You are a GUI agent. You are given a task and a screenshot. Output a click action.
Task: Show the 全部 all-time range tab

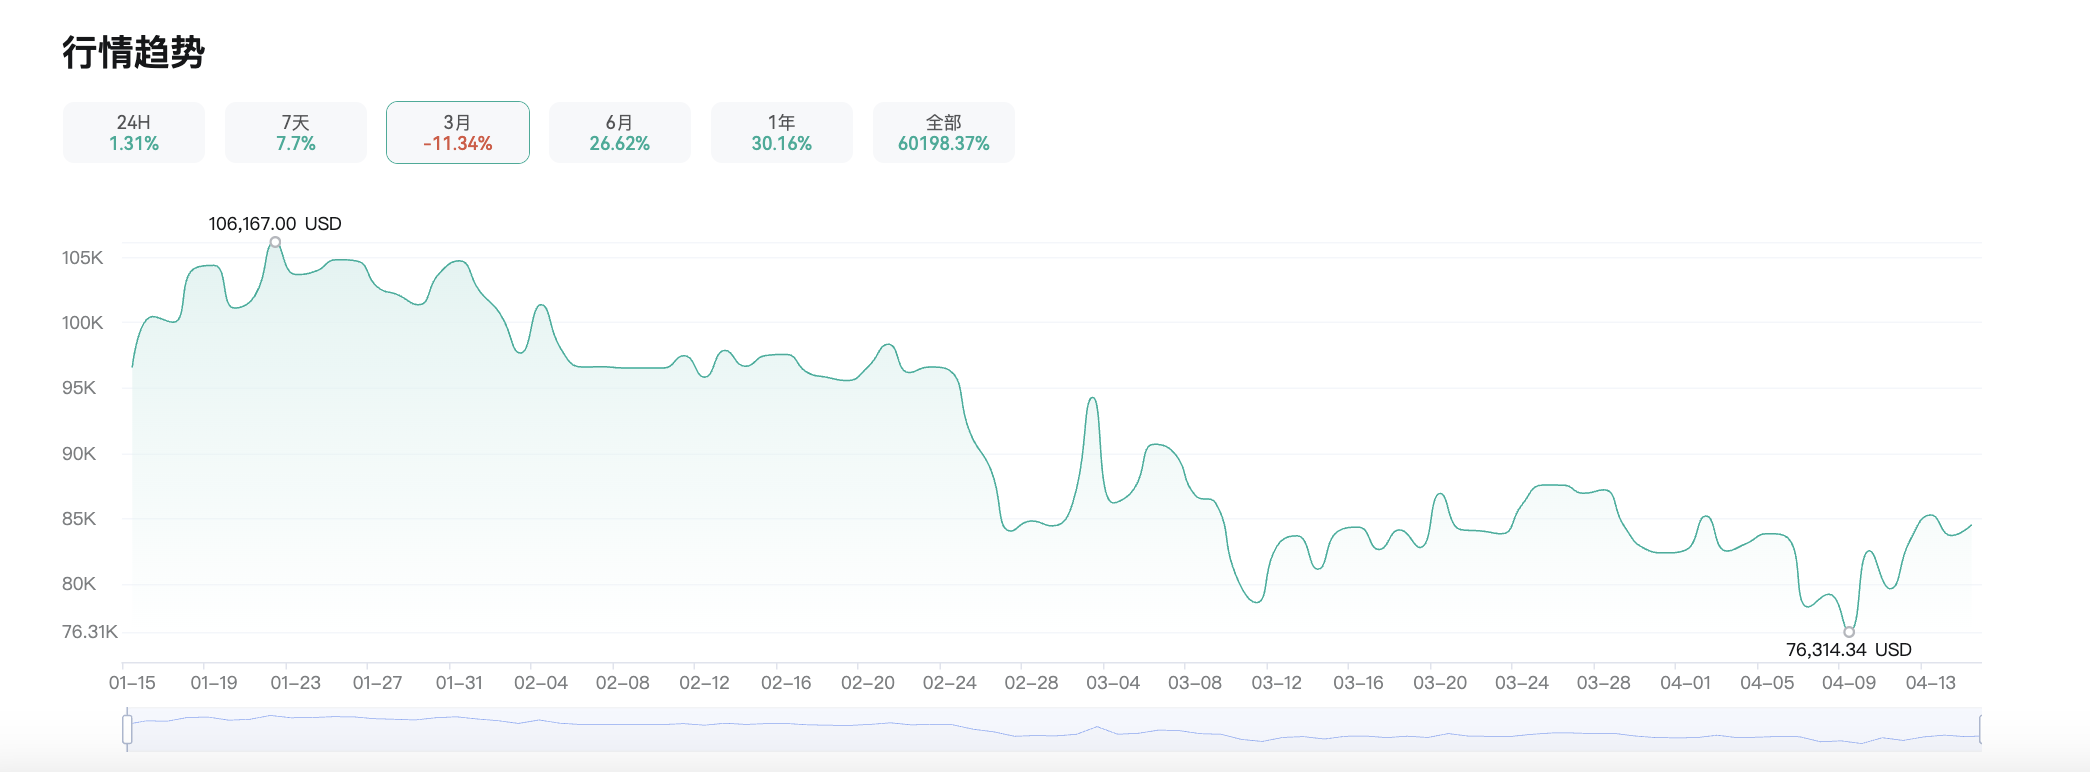944,132
